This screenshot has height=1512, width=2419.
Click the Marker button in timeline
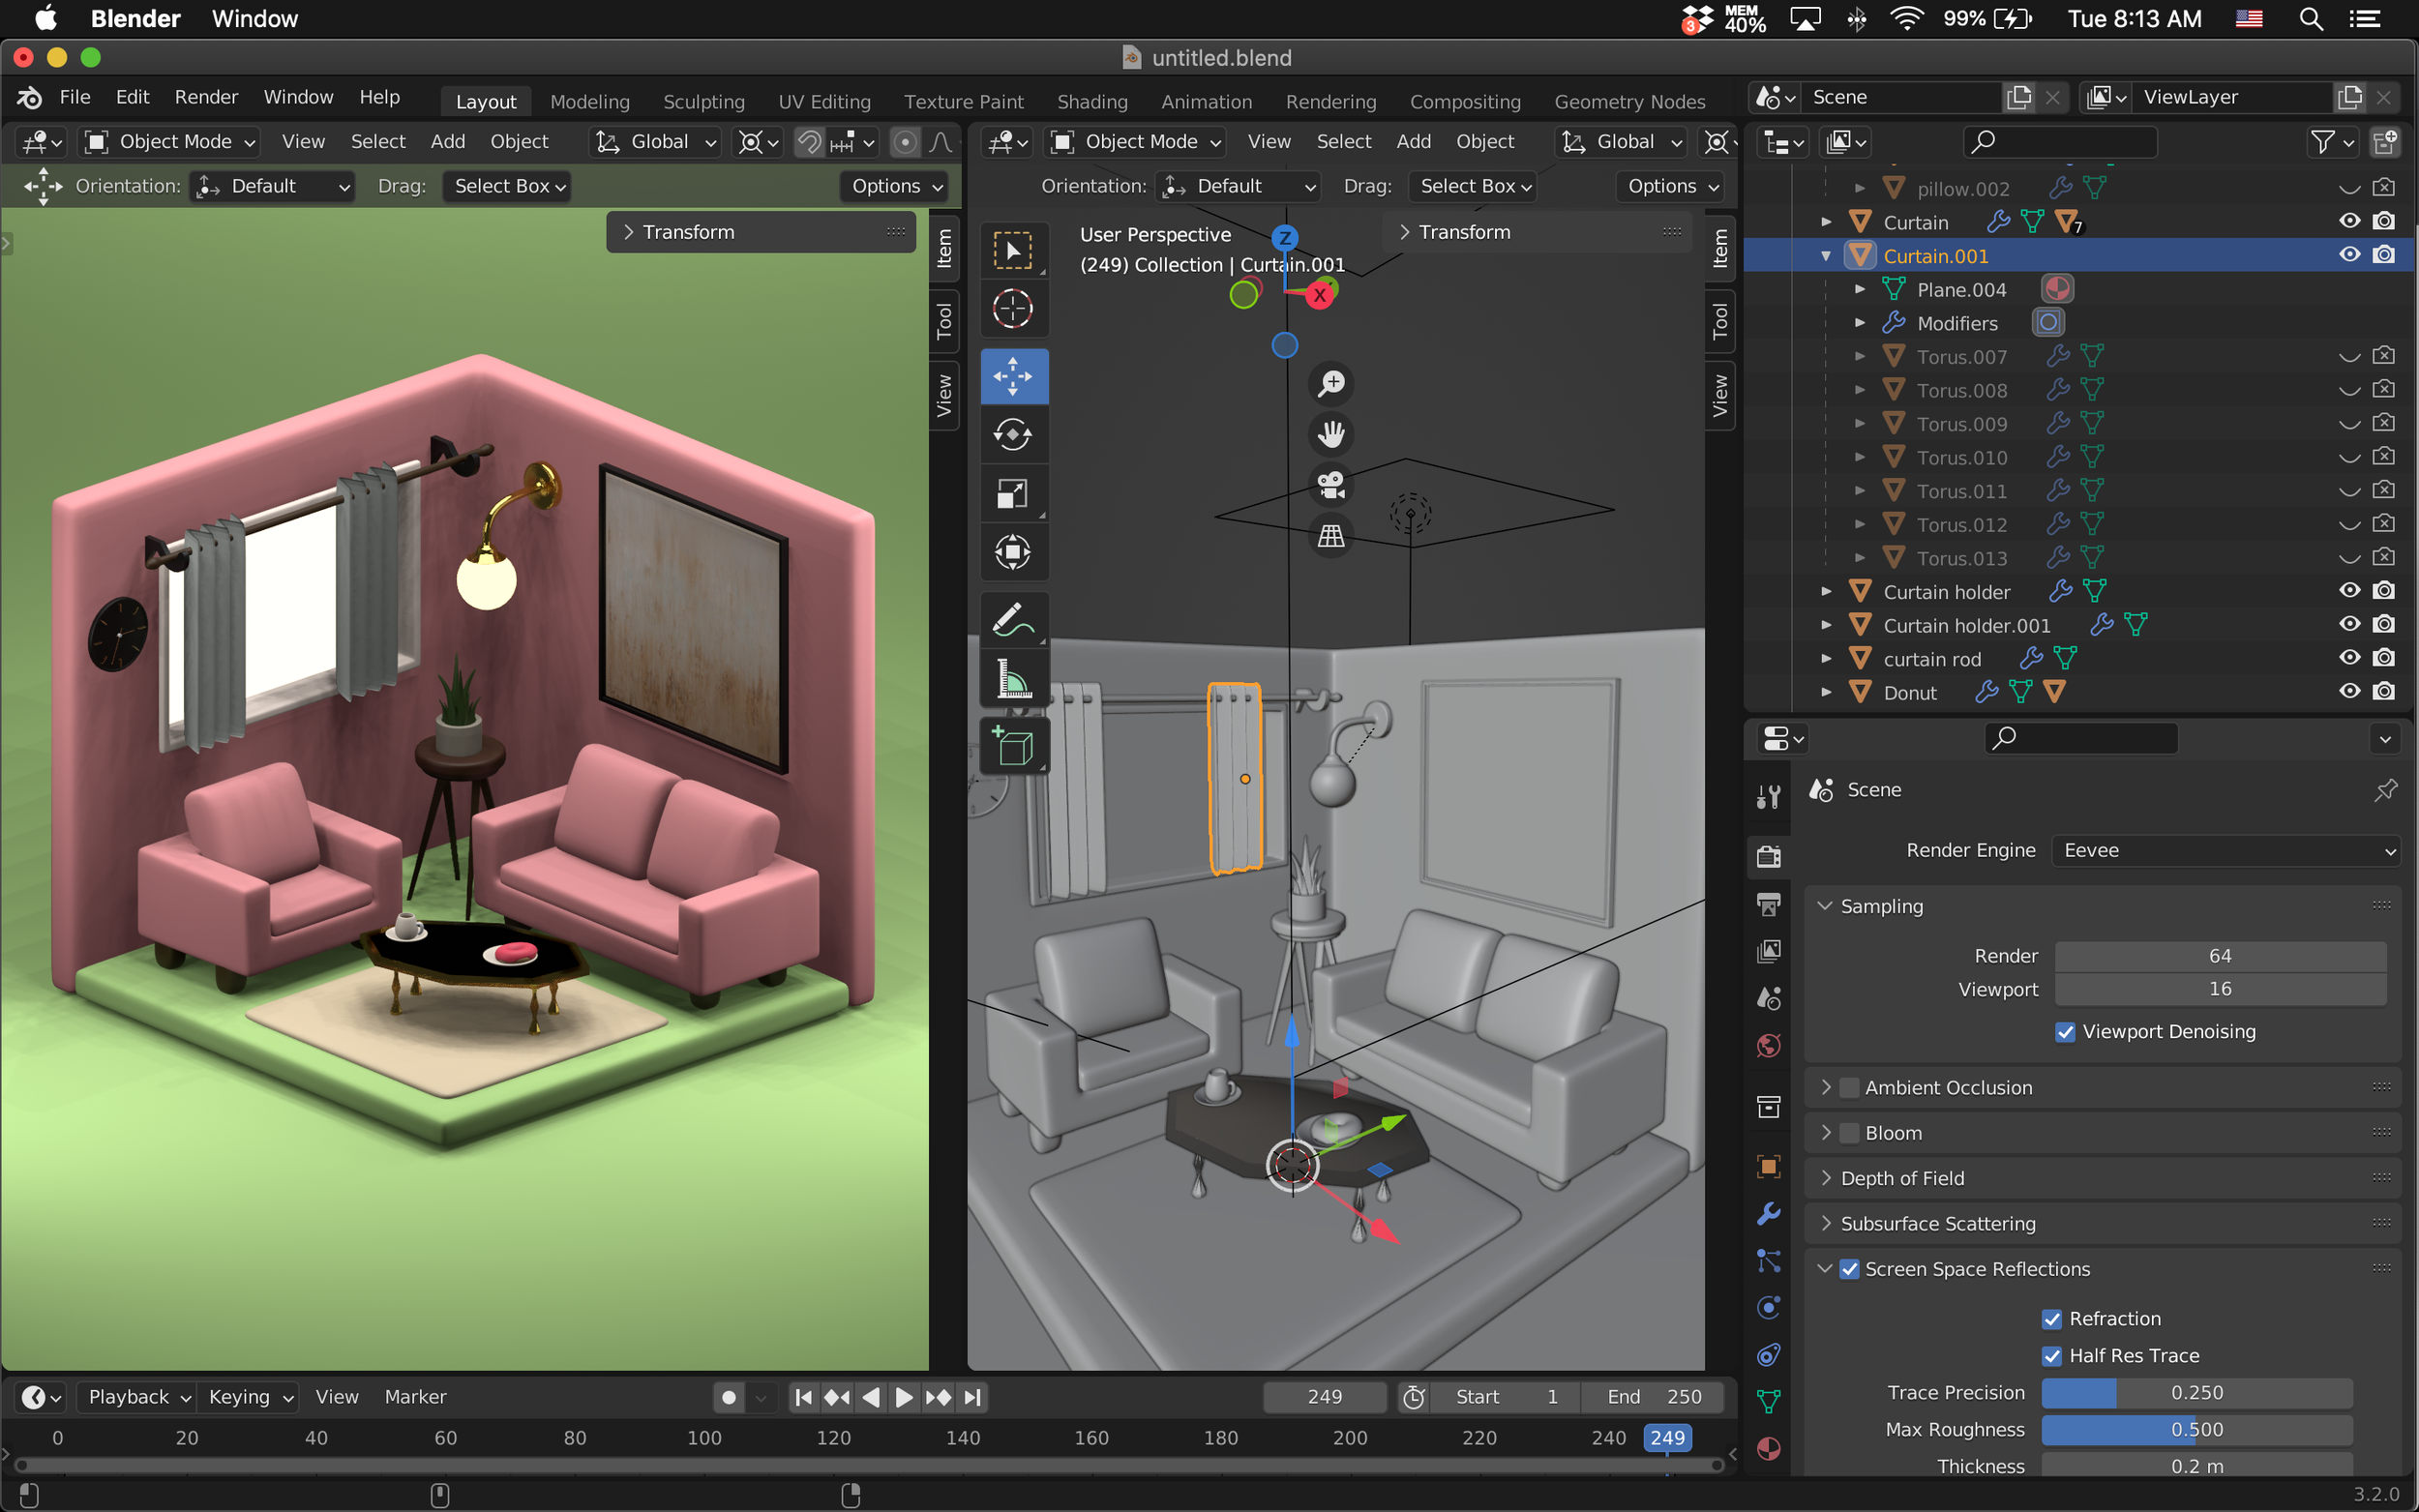[x=415, y=1397]
